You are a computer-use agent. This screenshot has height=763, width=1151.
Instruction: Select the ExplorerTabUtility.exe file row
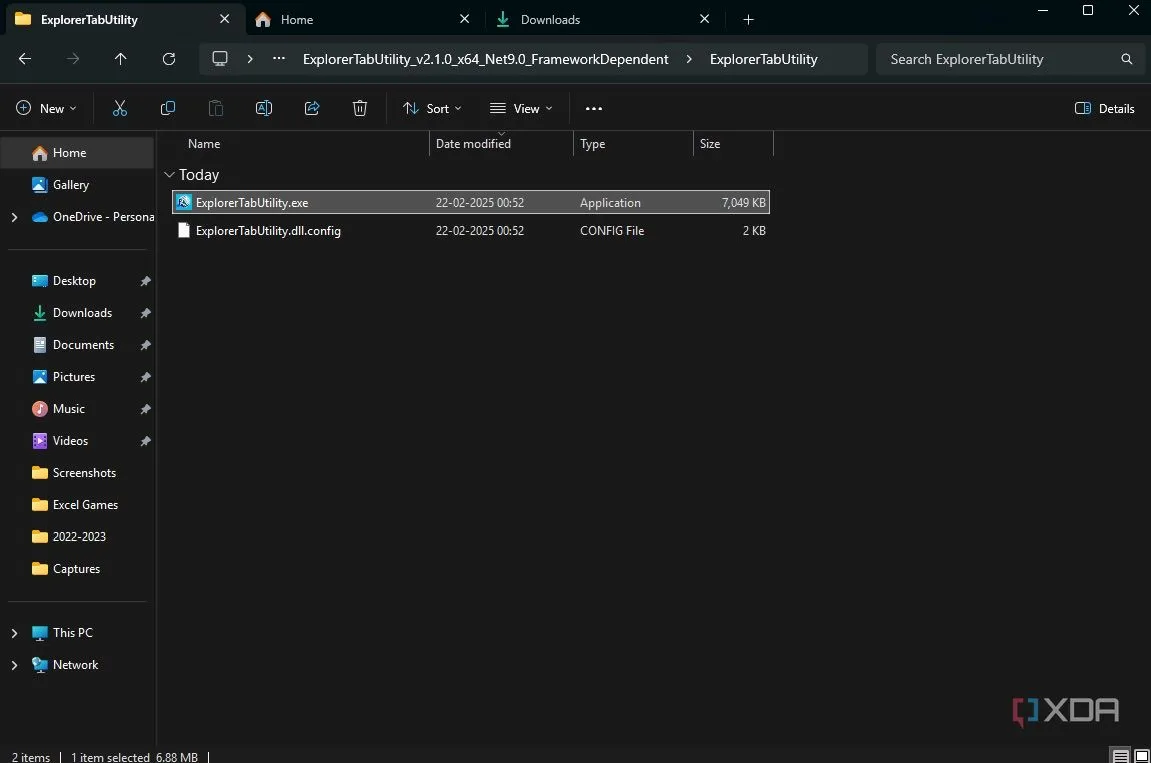coord(471,202)
